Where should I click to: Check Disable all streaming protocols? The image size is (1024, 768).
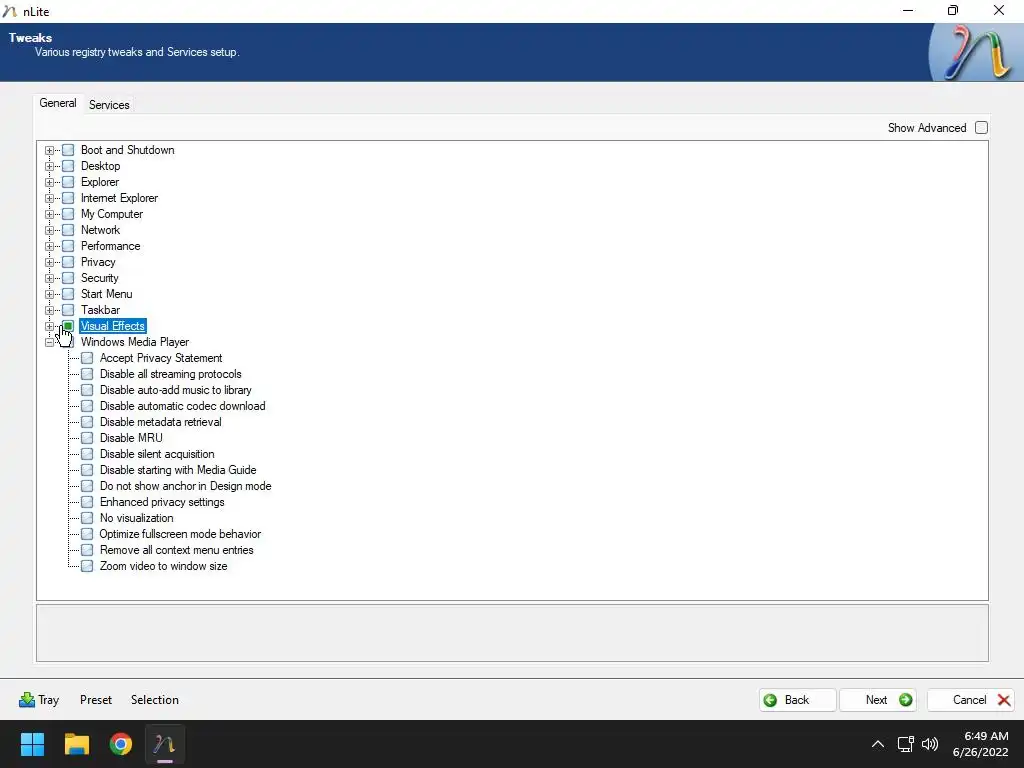(87, 374)
